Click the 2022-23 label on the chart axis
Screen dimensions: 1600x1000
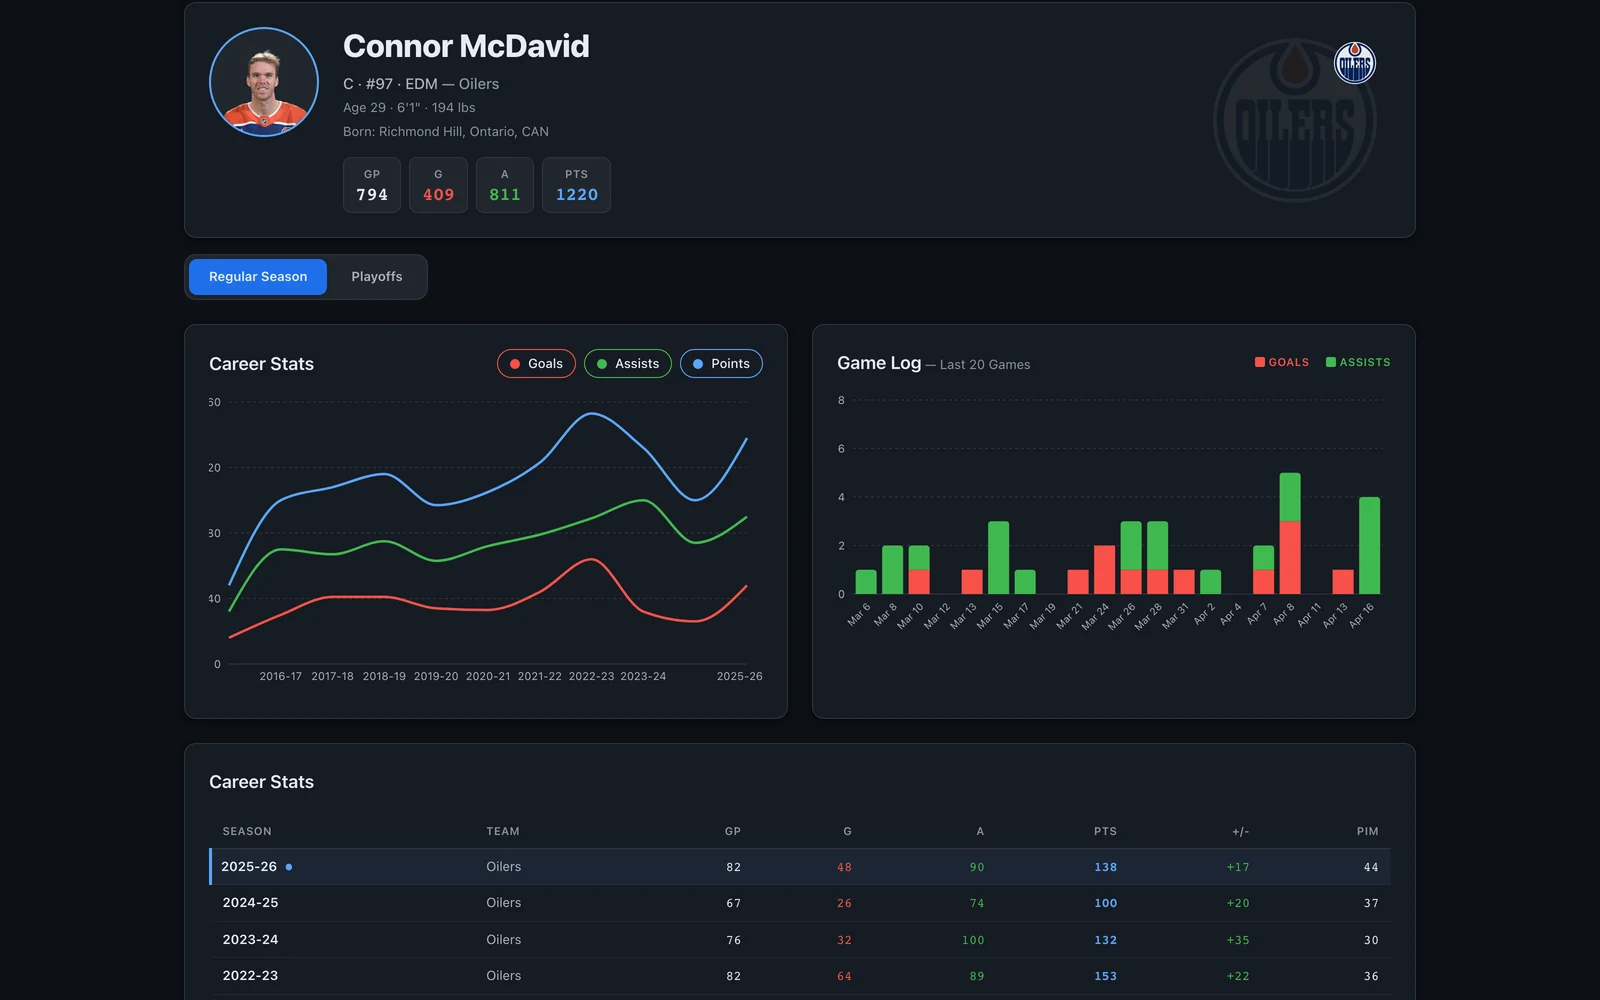point(591,677)
